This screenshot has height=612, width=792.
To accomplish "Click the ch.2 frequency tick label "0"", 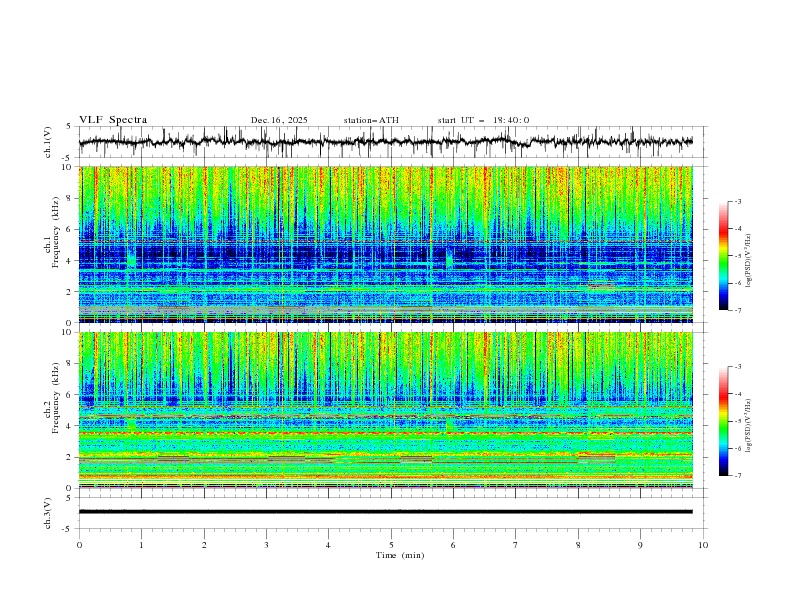I will pyautogui.click(x=70, y=488).
